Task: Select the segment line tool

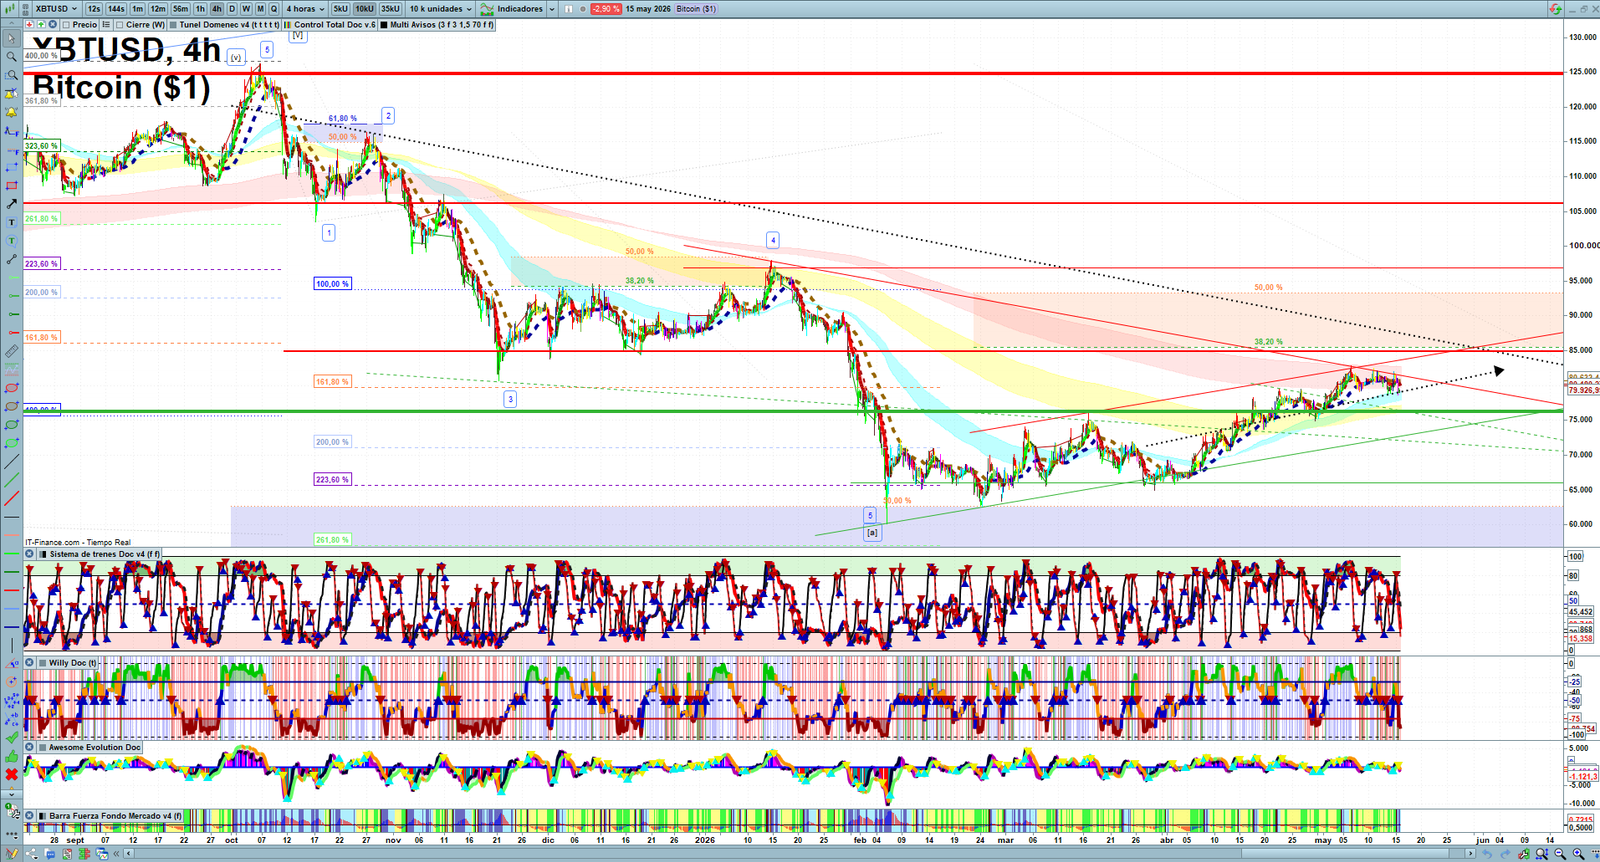Action: tap(11, 259)
